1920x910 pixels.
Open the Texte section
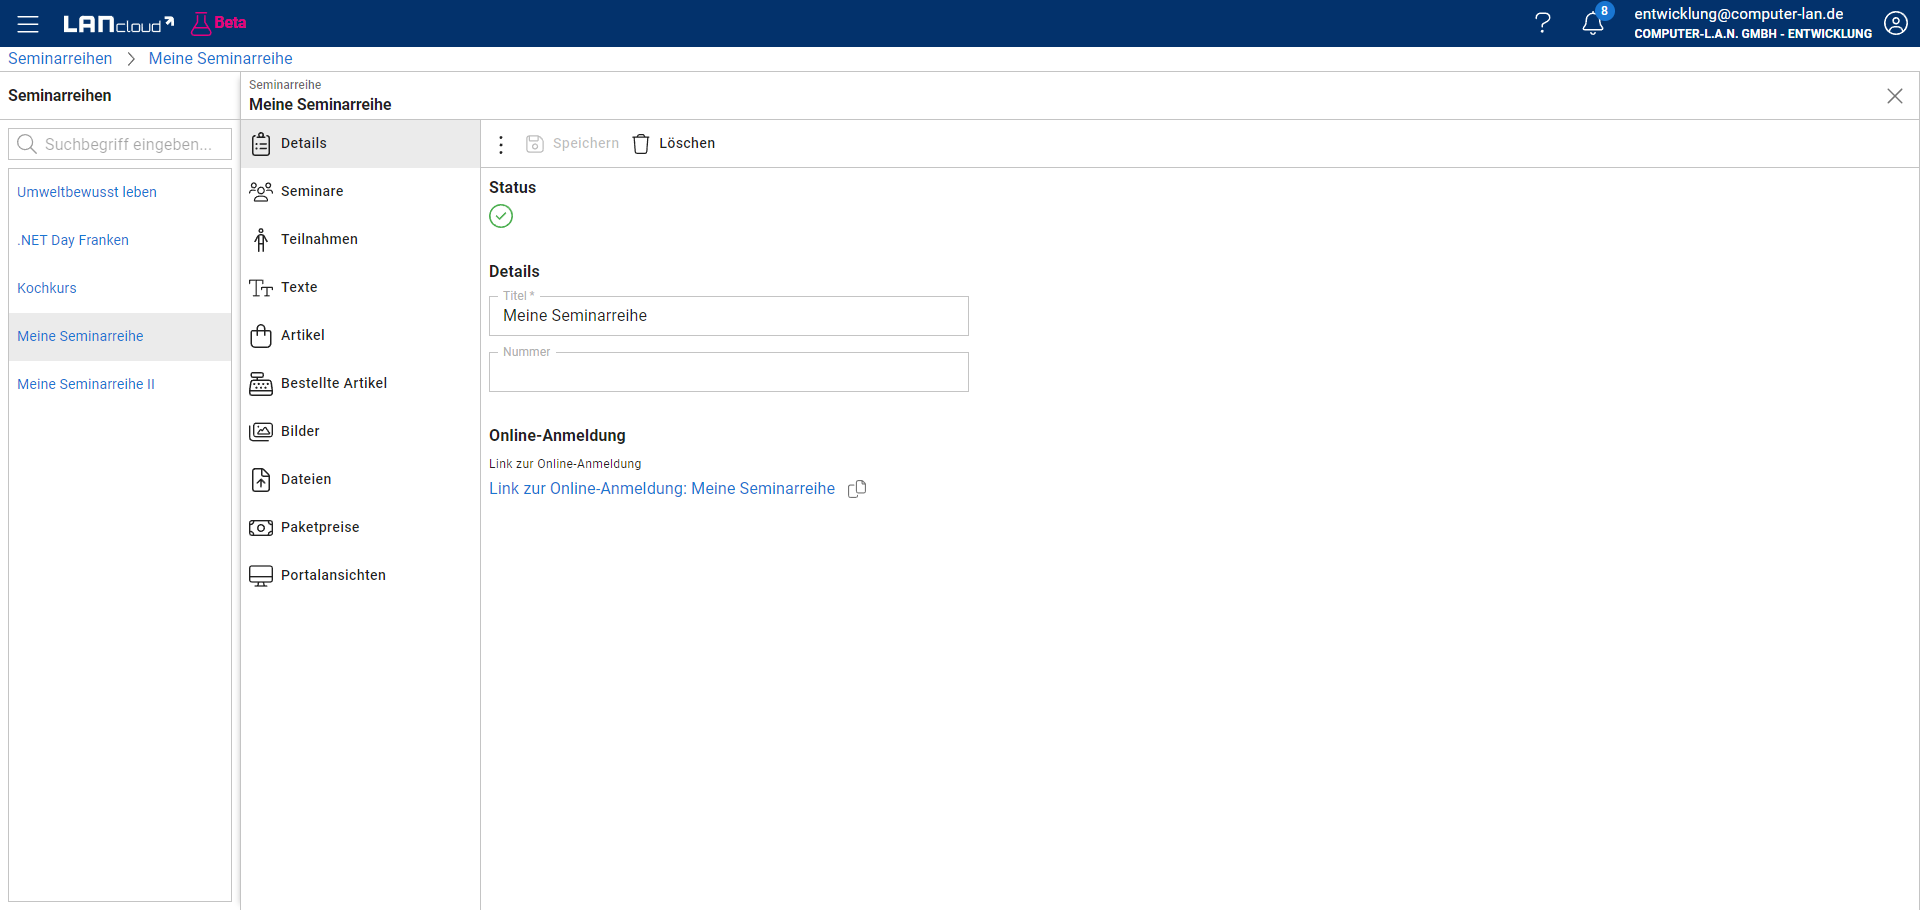(360, 288)
